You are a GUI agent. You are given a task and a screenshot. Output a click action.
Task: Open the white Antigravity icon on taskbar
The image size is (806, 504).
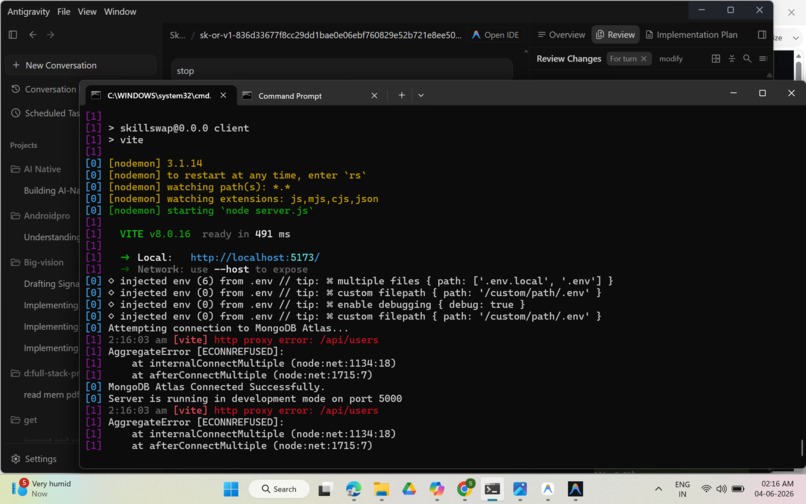(547, 489)
